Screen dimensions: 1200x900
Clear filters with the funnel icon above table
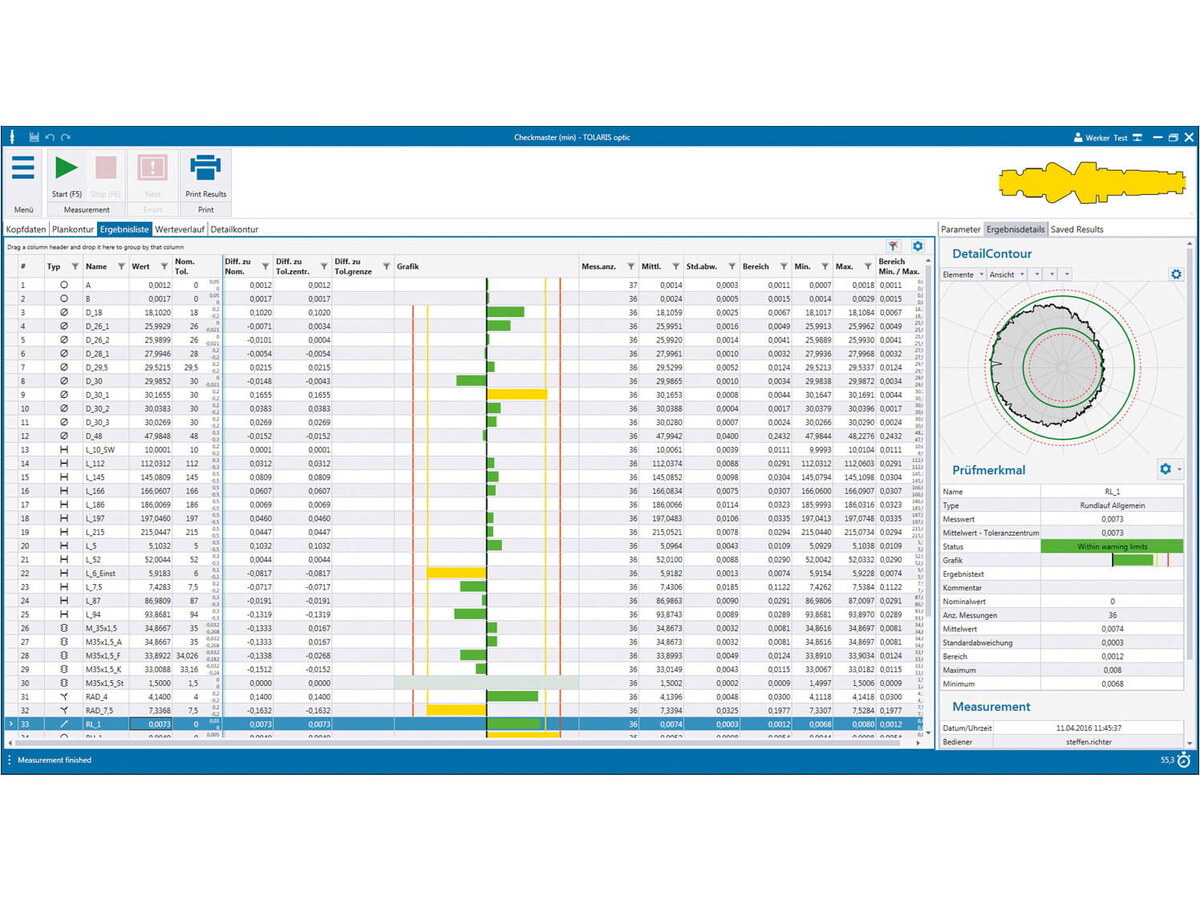tap(893, 246)
